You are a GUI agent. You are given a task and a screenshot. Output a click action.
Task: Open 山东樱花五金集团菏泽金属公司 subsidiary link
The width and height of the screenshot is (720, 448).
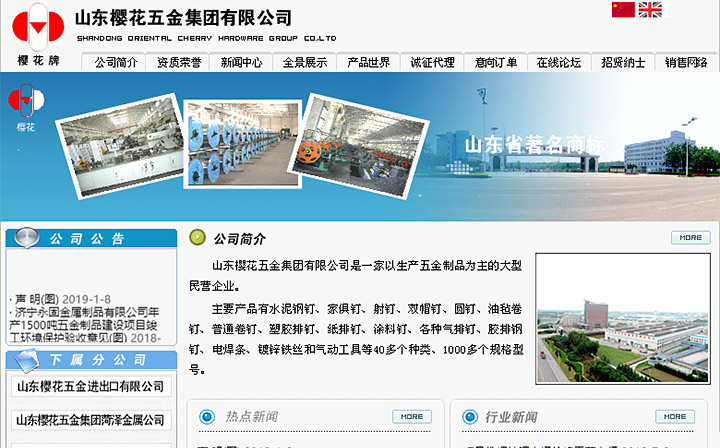click(90, 420)
